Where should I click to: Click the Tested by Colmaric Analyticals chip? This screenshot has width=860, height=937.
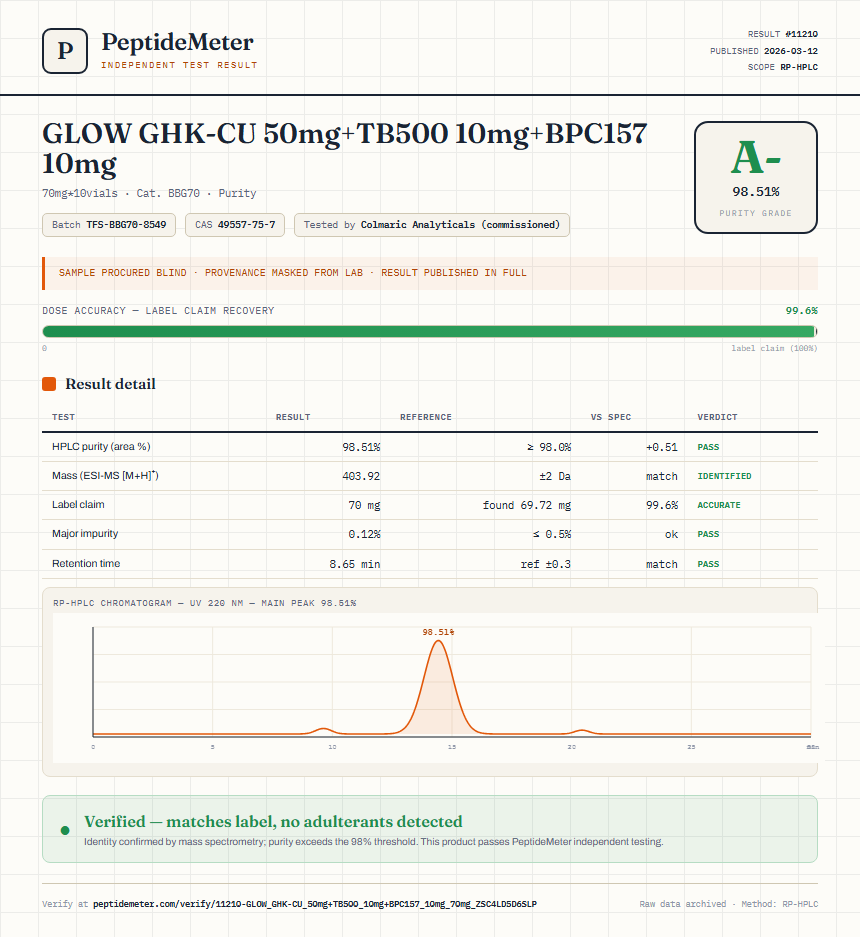431,225
